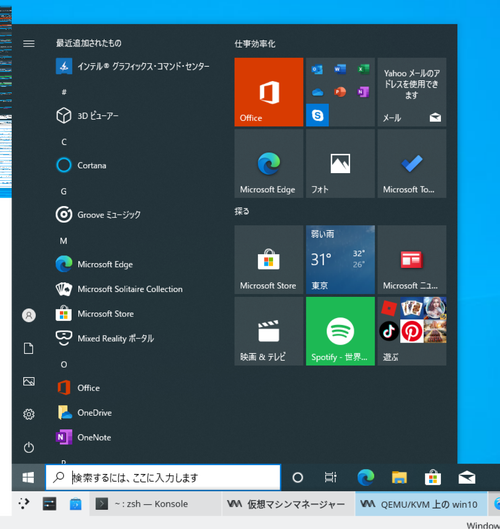This screenshot has width=500, height=529.
Task: Open OneNote icon in Office apps tile
Action: 363,92
